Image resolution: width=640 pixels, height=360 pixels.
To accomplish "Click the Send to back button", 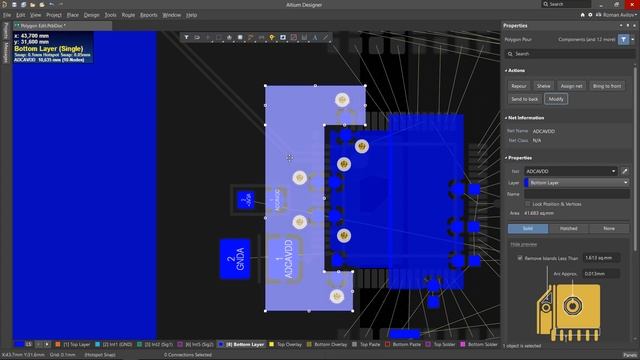I will coord(524,99).
